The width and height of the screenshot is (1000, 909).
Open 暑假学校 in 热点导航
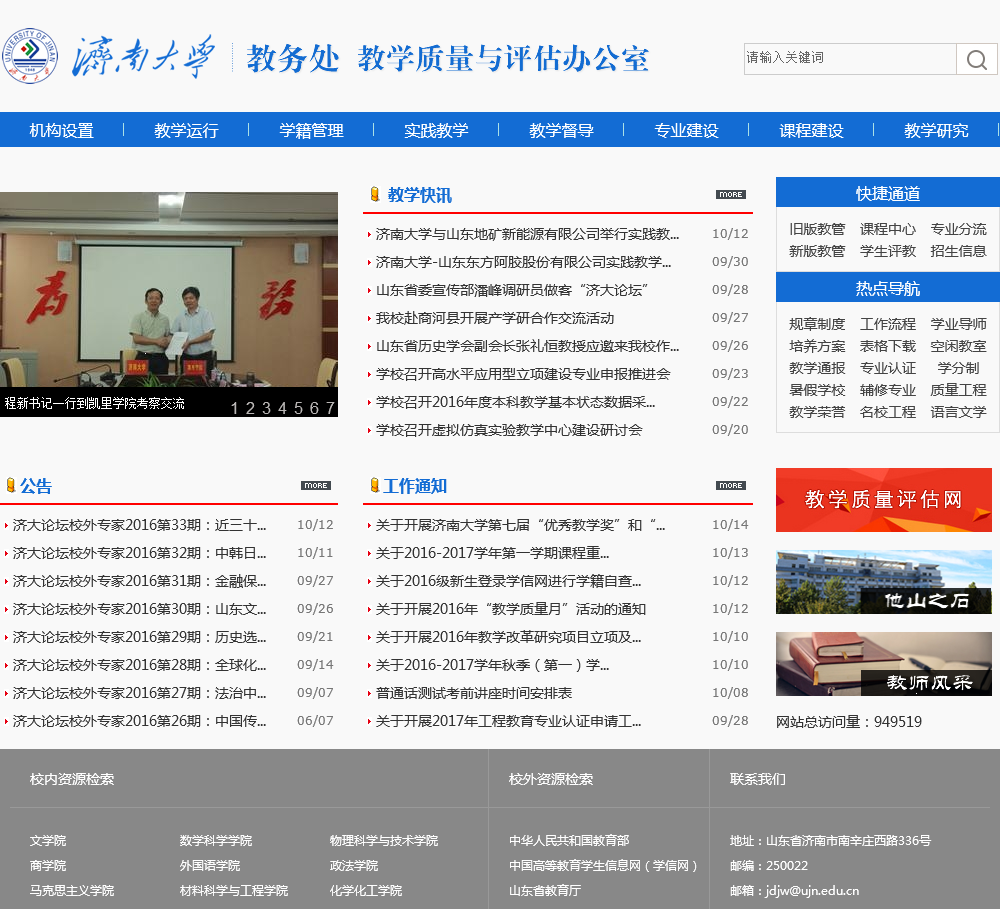point(817,390)
